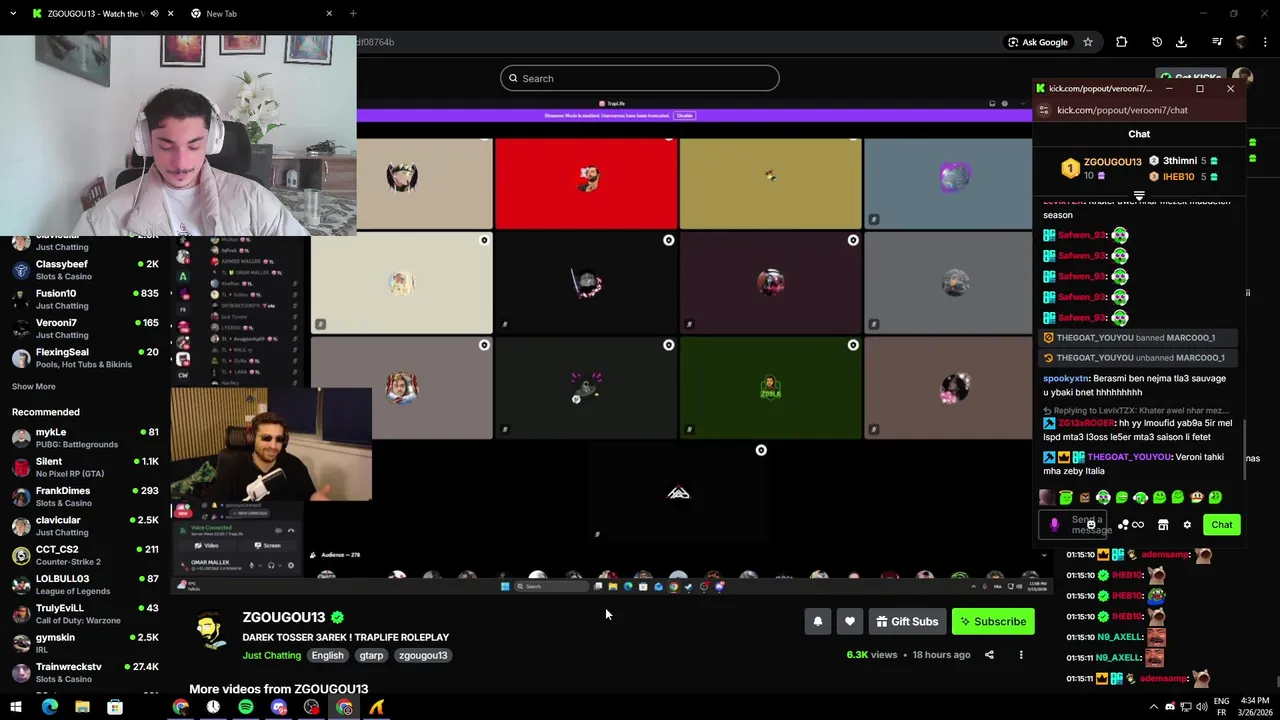Open the clock app taskbar icon
The height and width of the screenshot is (720, 1280).
point(213,707)
